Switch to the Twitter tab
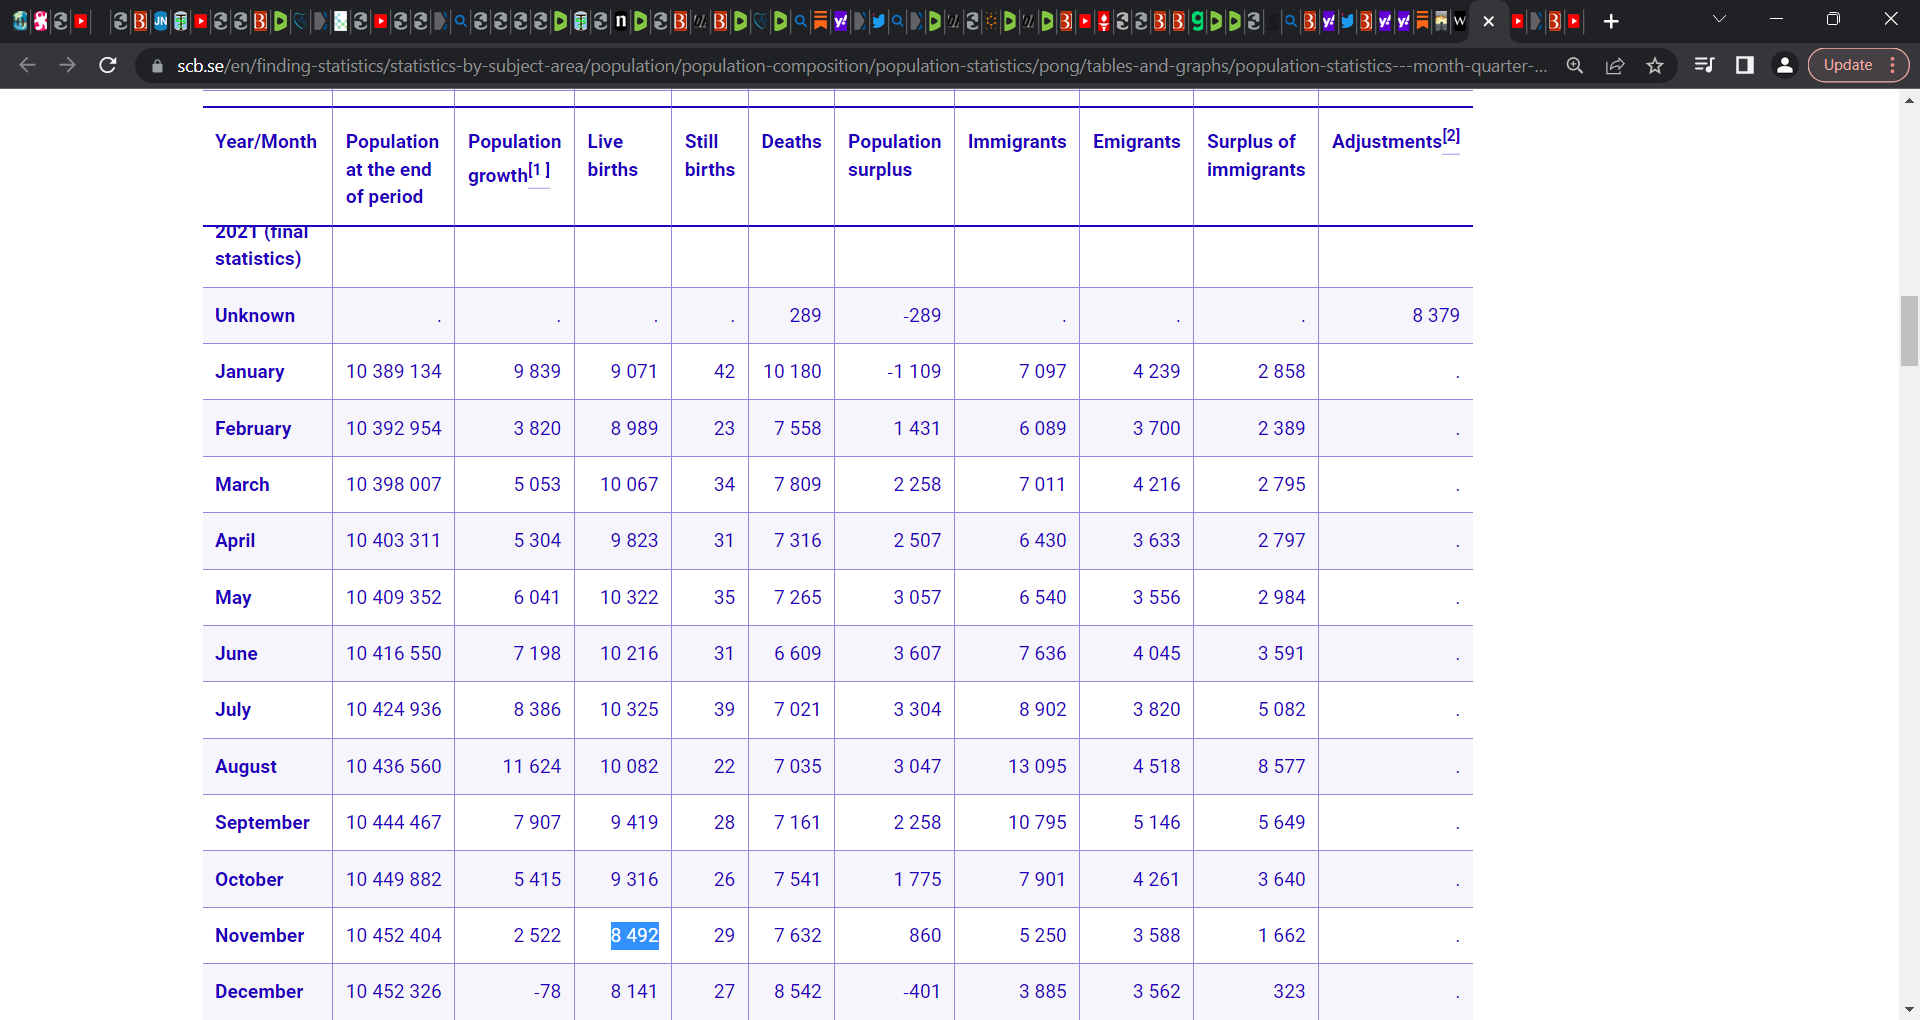This screenshot has height=1020, width=1920. (878, 21)
